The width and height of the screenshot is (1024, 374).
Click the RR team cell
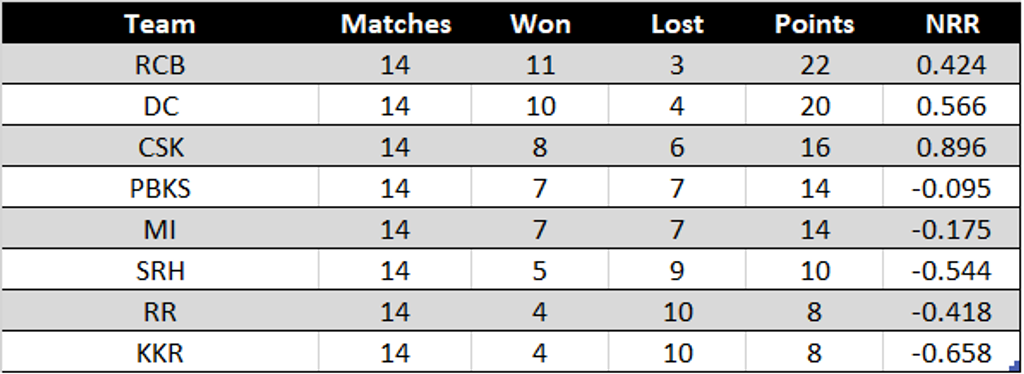[x=160, y=312]
